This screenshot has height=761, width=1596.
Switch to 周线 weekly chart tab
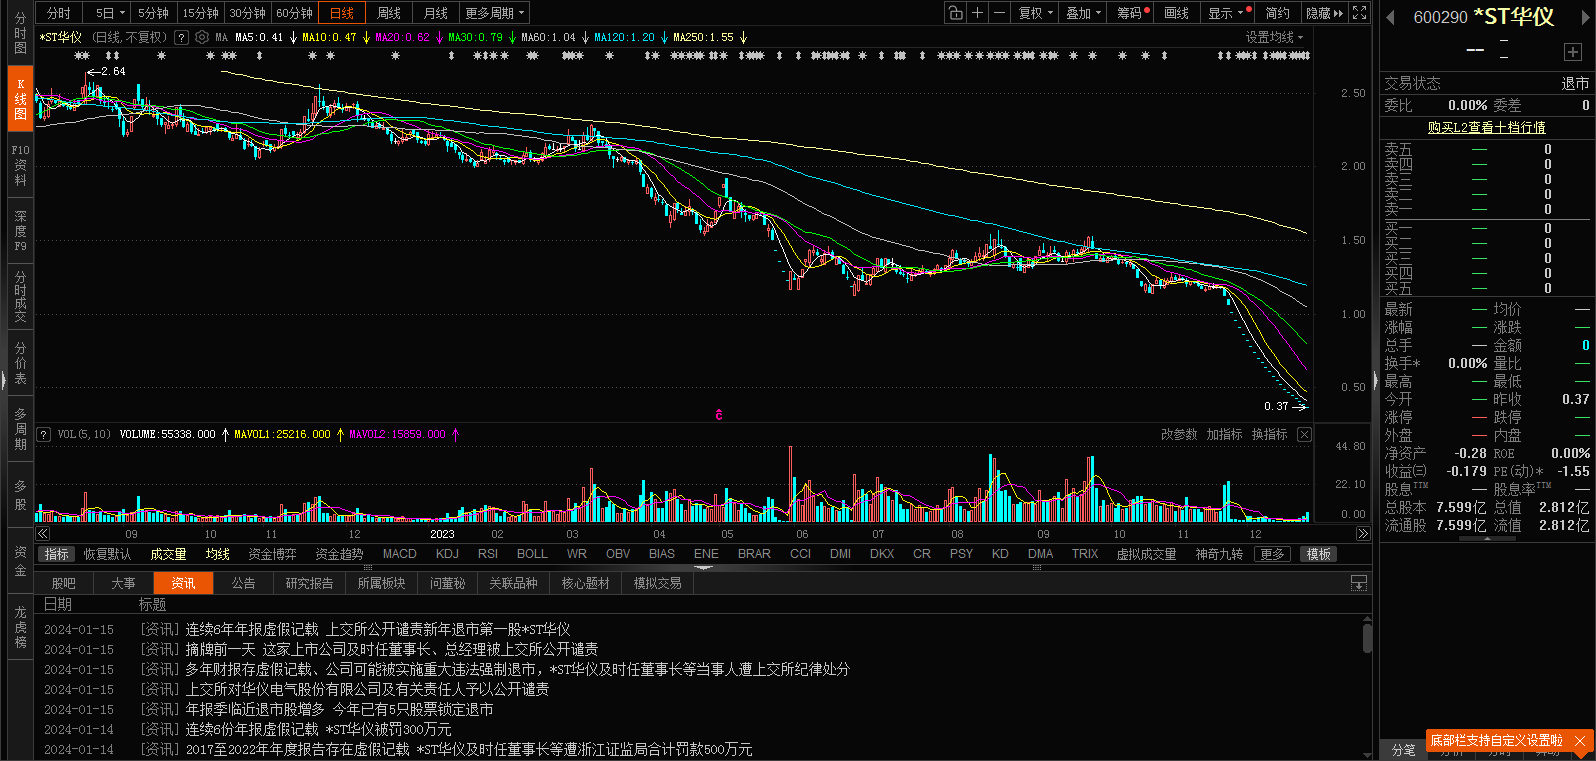tap(389, 13)
